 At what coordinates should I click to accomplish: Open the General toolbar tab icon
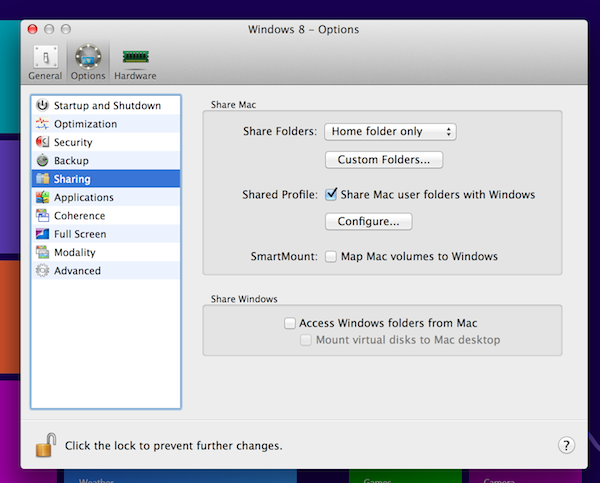[x=46, y=57]
